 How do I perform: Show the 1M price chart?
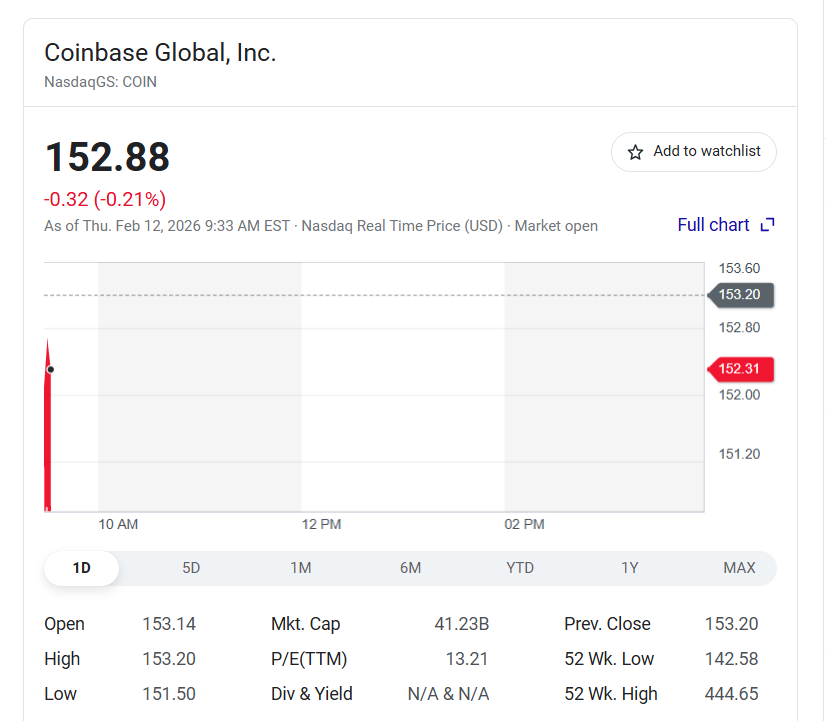tap(301, 568)
